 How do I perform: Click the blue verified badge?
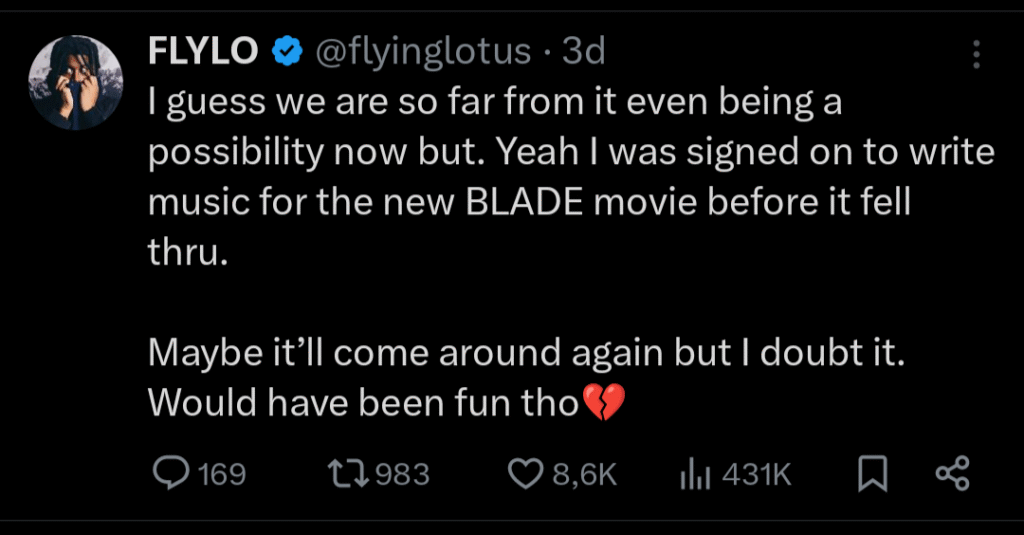tap(288, 52)
